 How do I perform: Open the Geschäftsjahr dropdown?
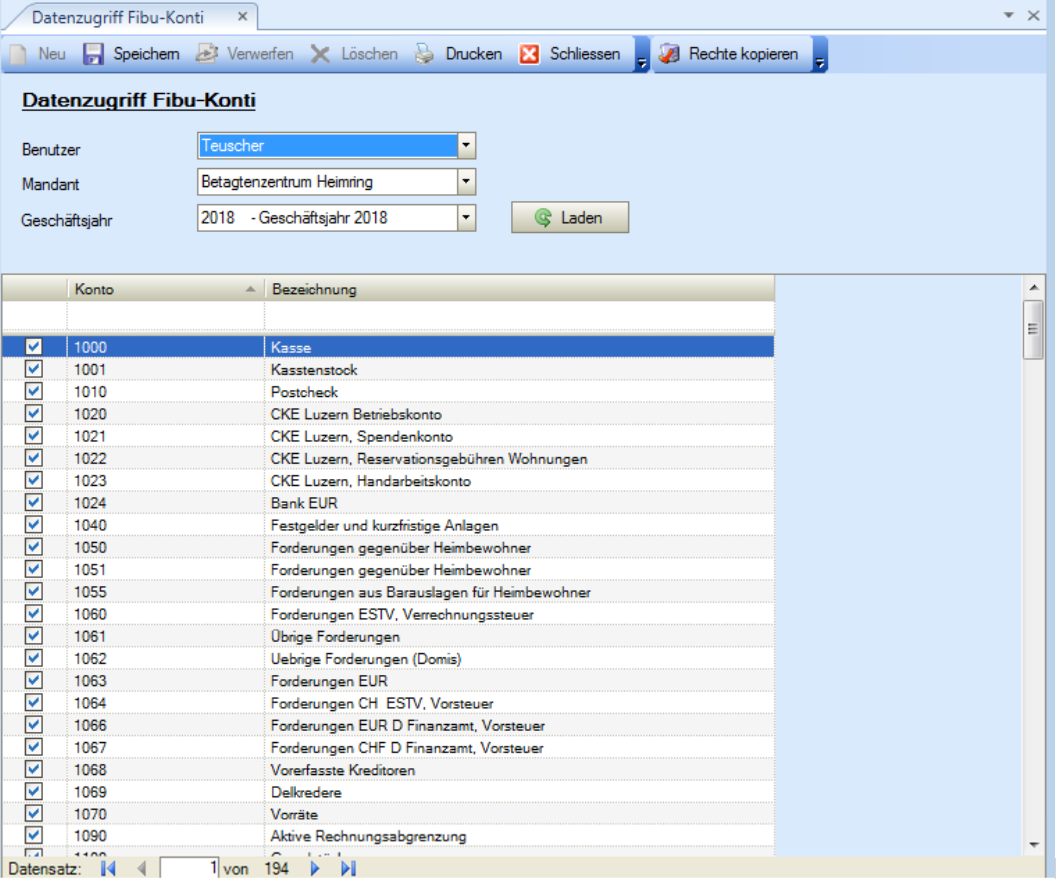(x=465, y=217)
